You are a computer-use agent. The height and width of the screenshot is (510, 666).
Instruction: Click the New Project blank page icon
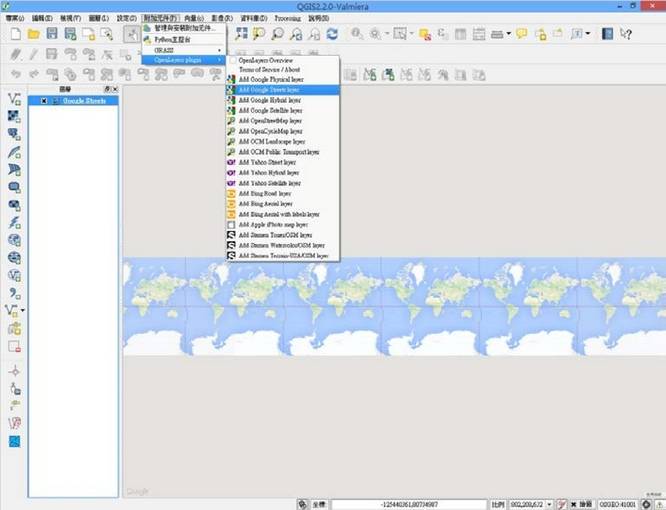pyautogui.click(x=16, y=34)
